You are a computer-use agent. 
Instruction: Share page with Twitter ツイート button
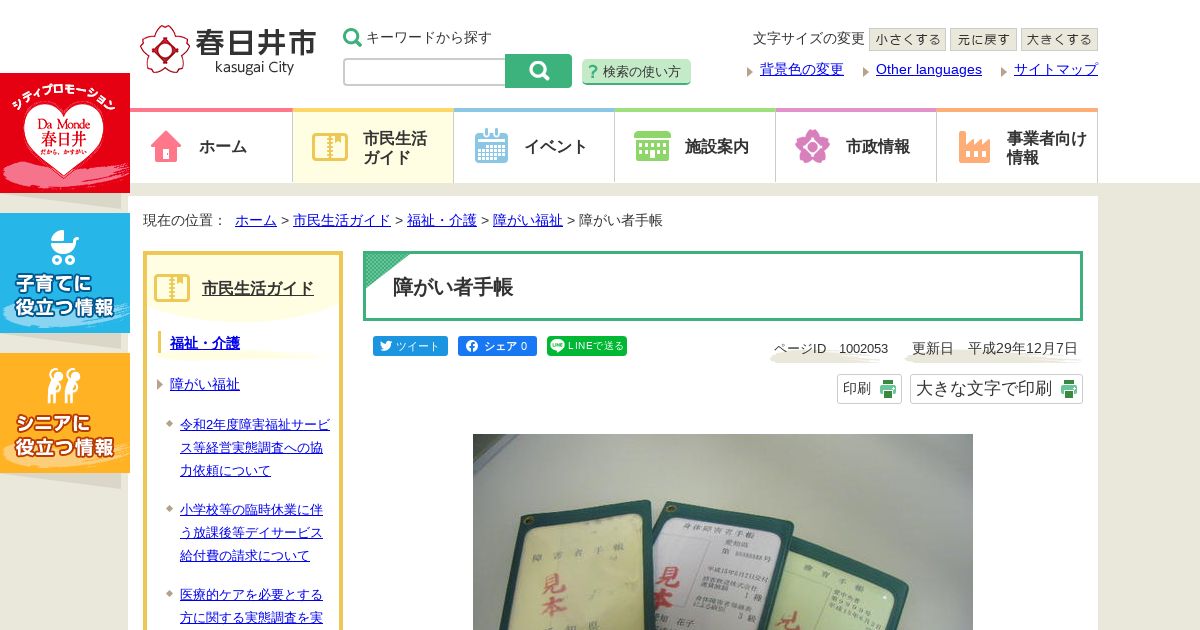pyautogui.click(x=410, y=346)
